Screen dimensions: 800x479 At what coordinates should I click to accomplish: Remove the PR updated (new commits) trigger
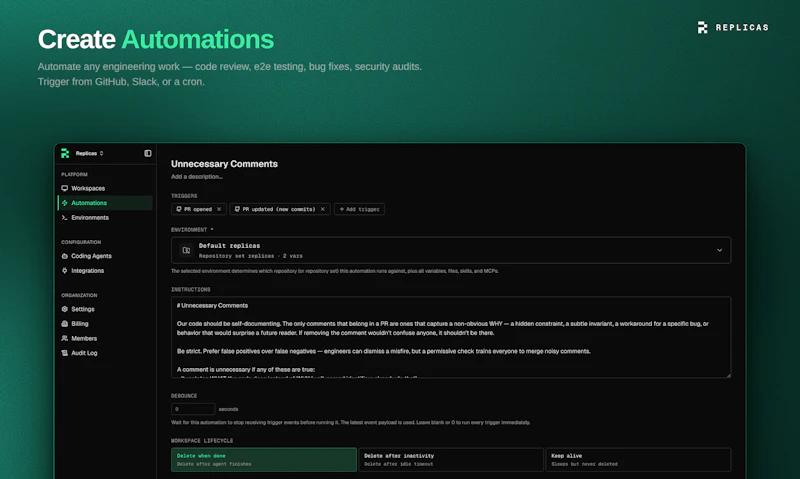pyautogui.click(x=322, y=209)
